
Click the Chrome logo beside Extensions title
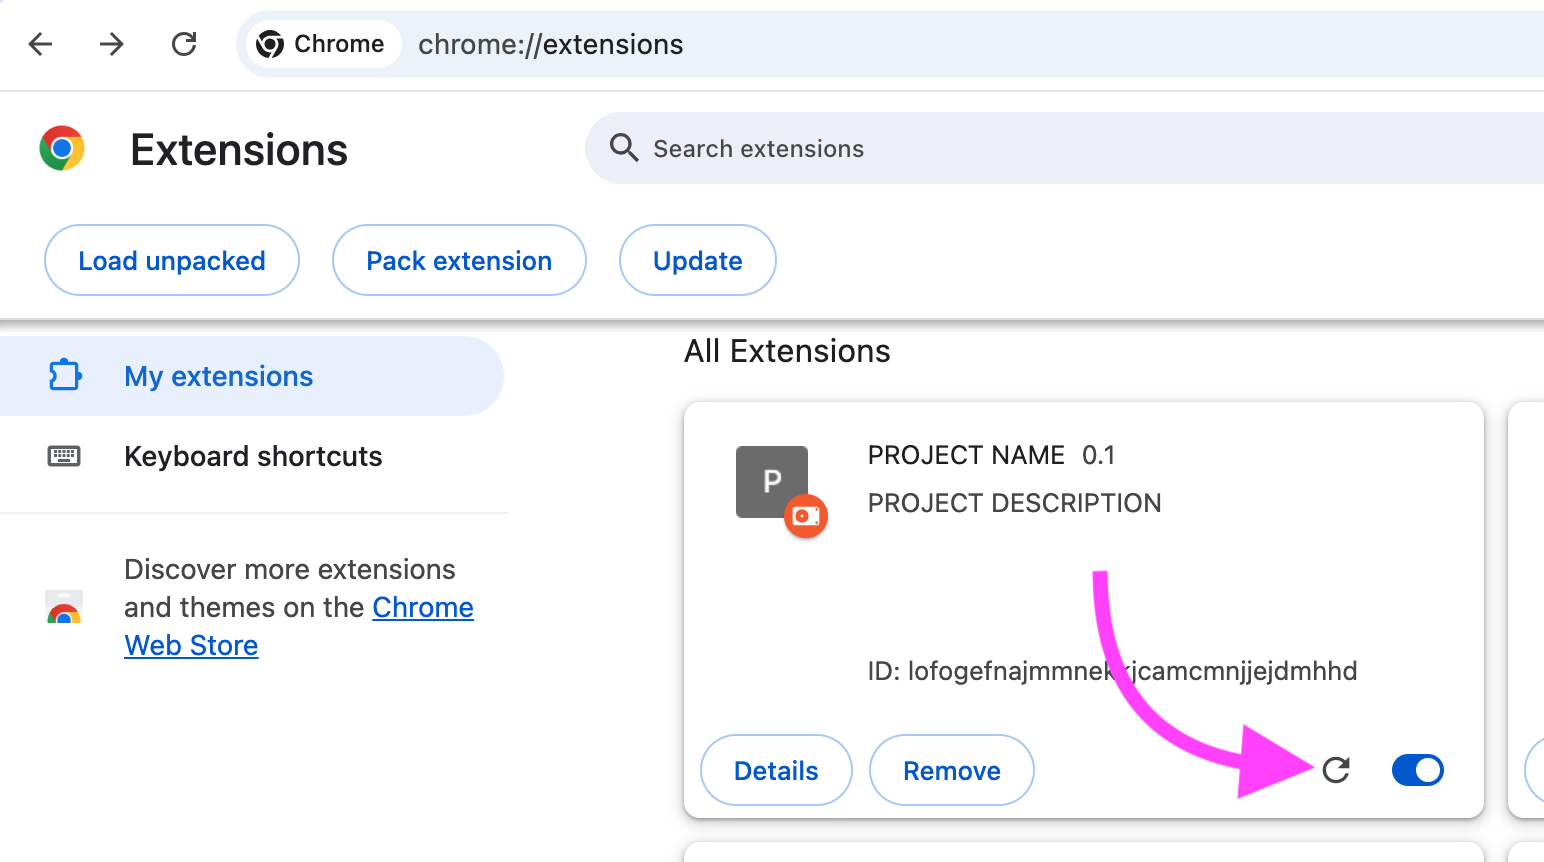62,149
